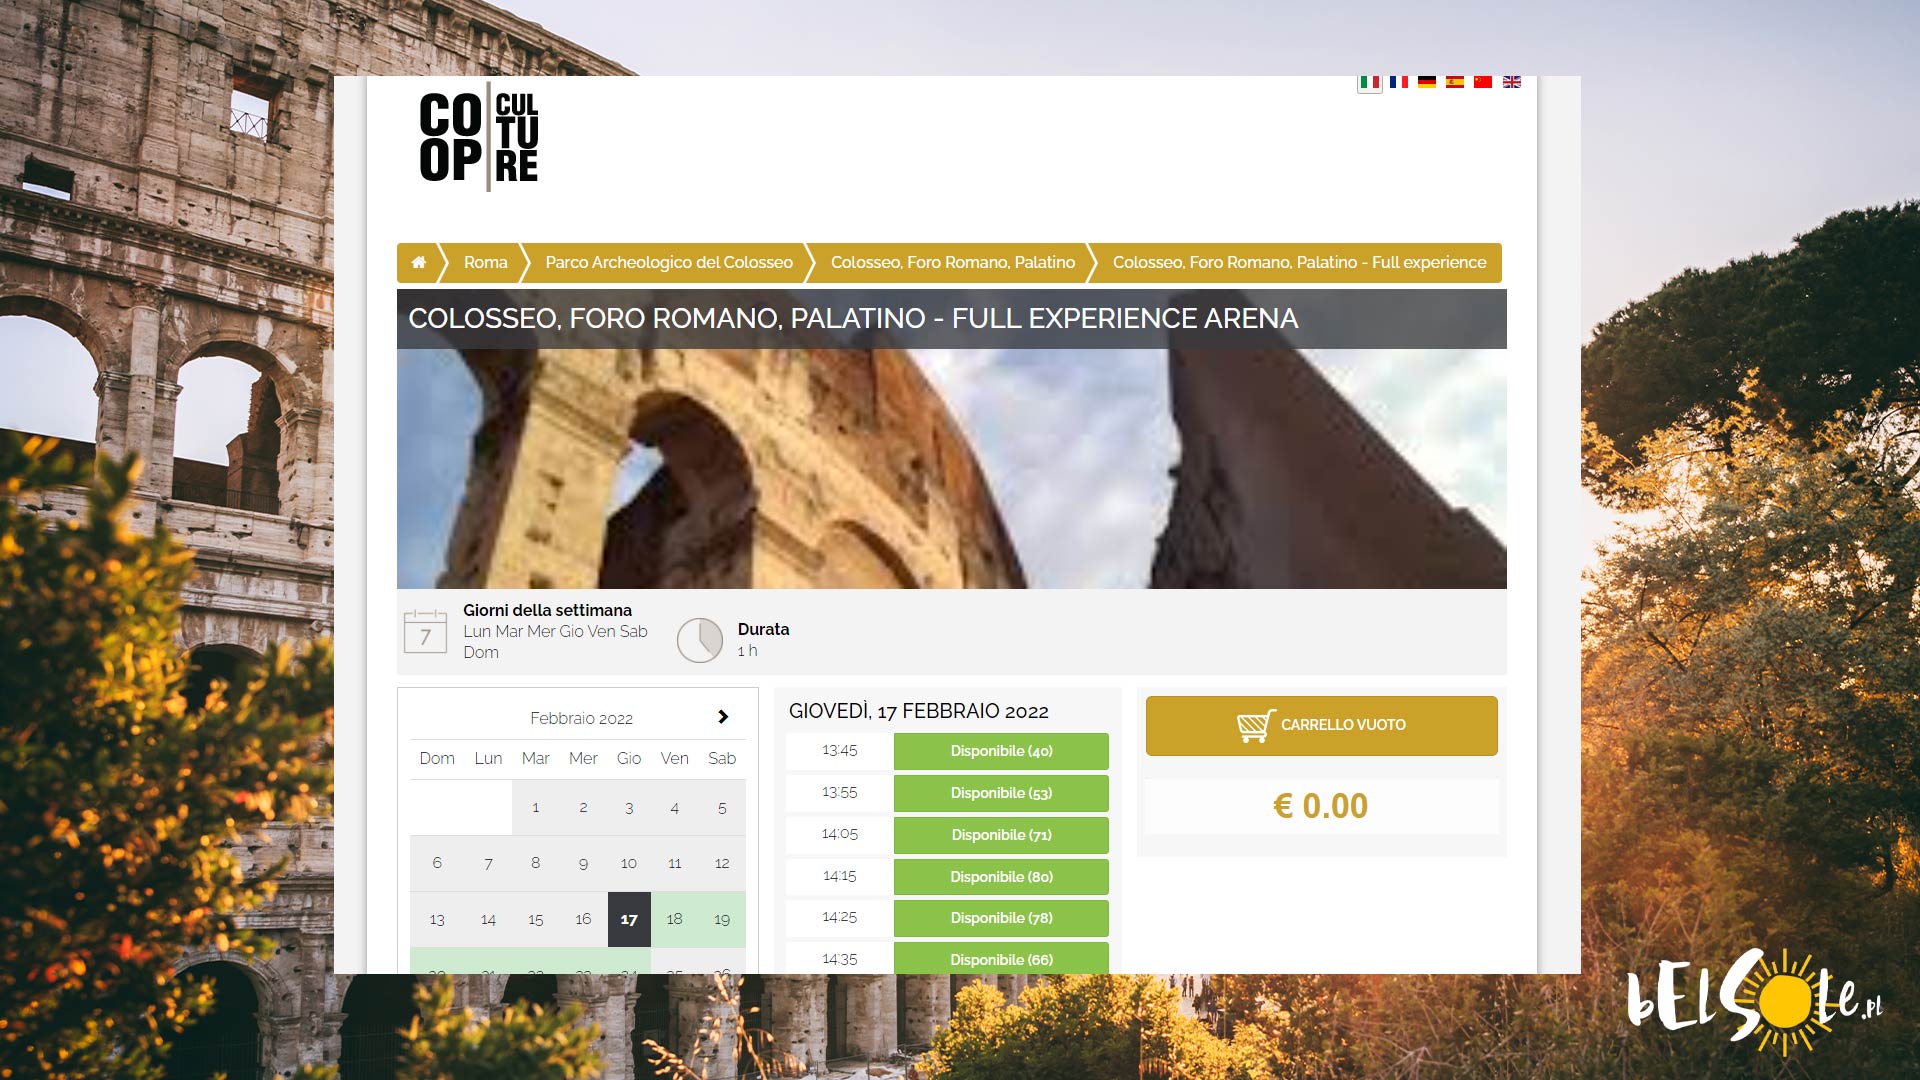
Task: Go to next month in calendar
Action: [x=723, y=717]
